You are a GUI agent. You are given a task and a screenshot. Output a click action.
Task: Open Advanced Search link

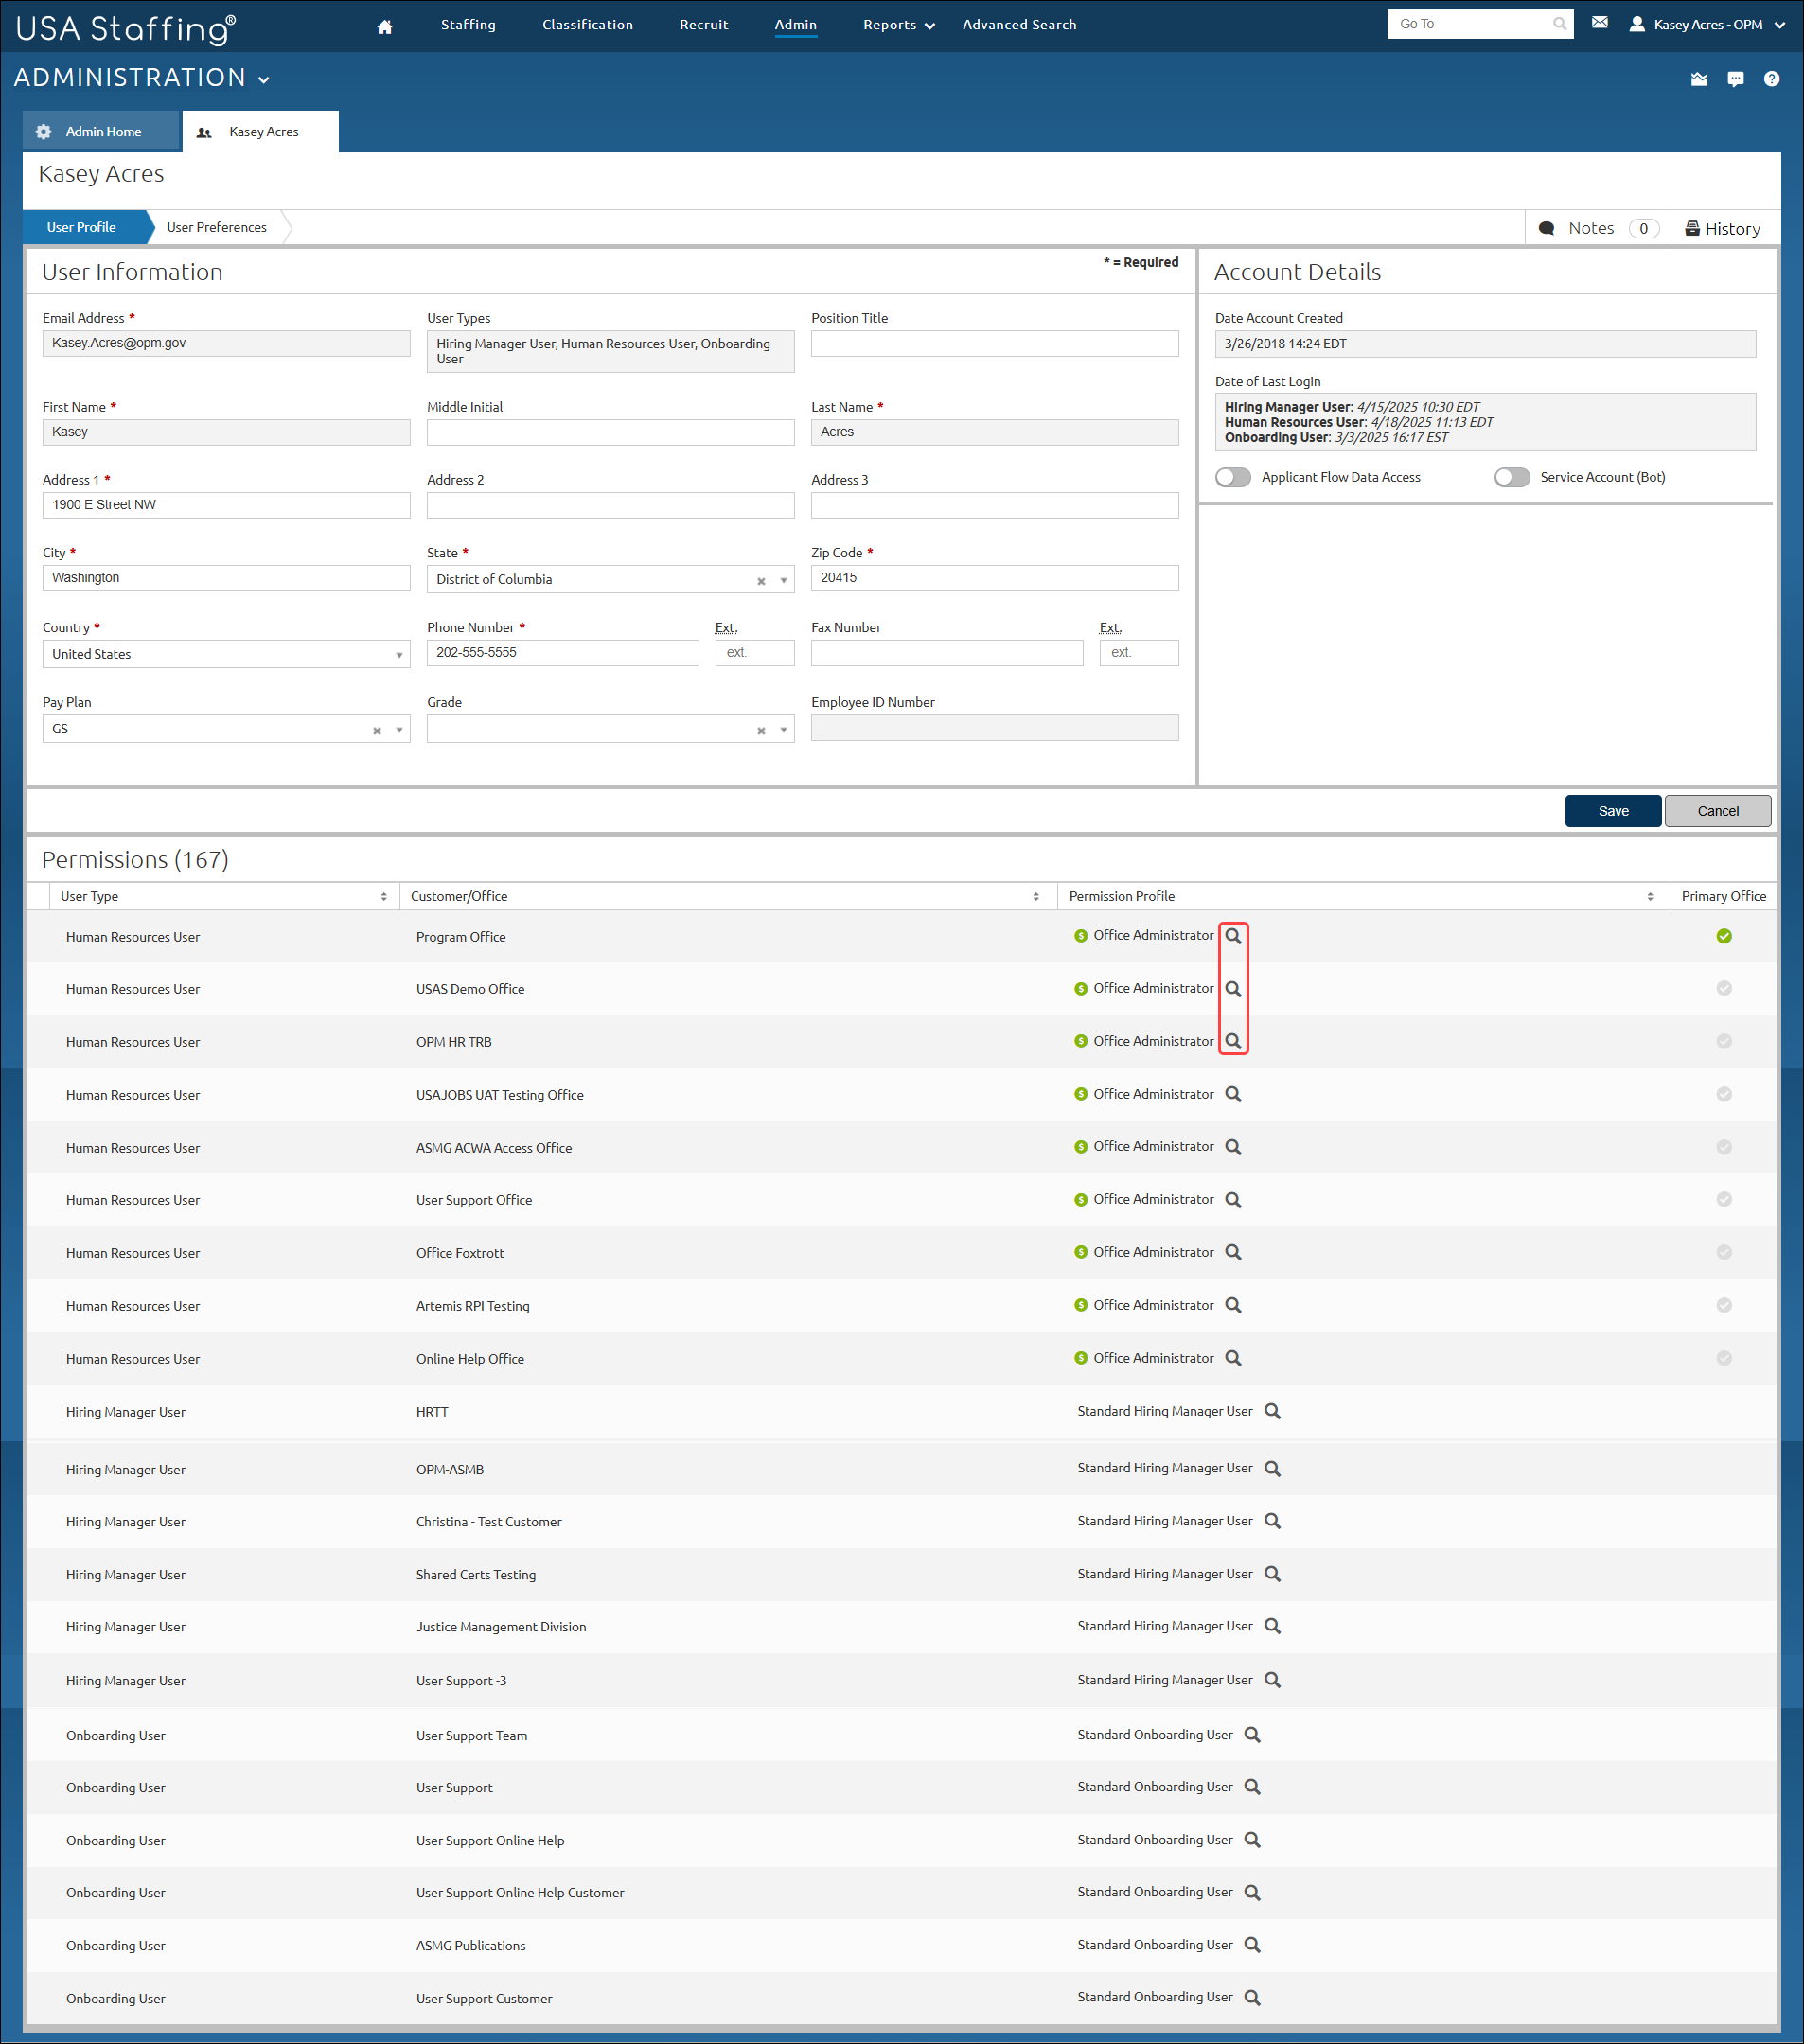(1019, 25)
